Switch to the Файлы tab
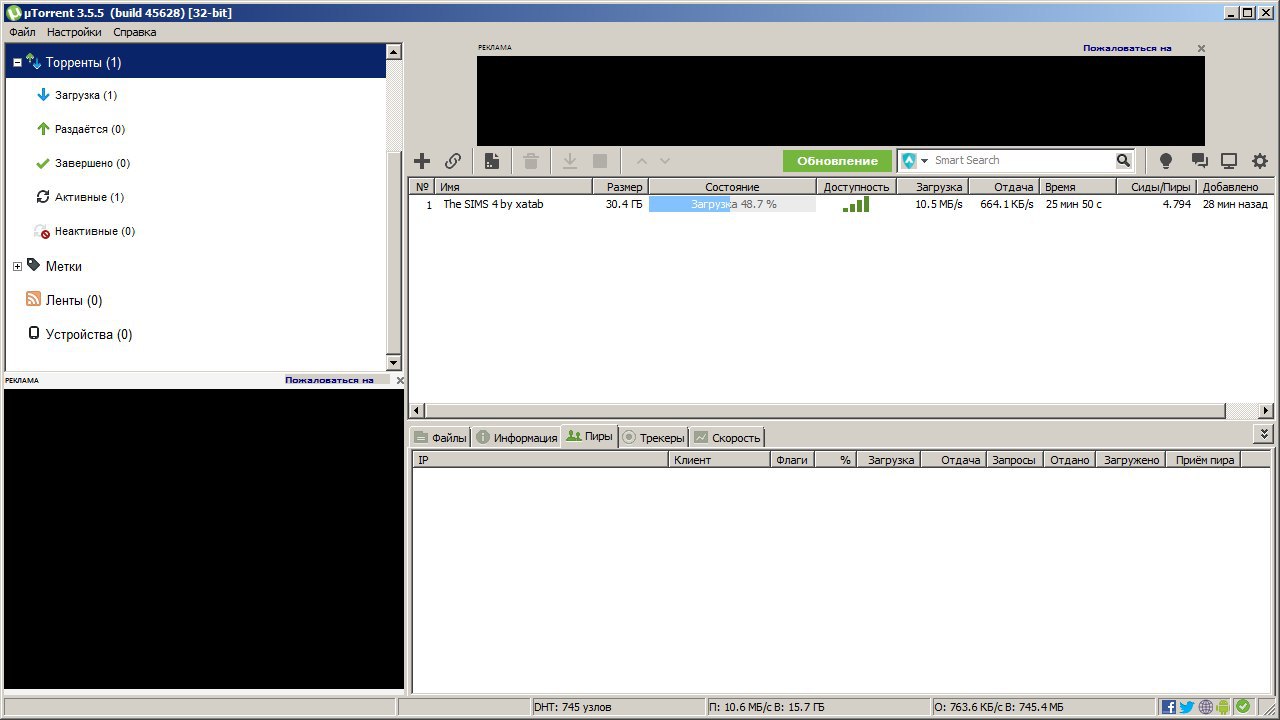This screenshot has width=1280, height=720. pyautogui.click(x=440, y=437)
